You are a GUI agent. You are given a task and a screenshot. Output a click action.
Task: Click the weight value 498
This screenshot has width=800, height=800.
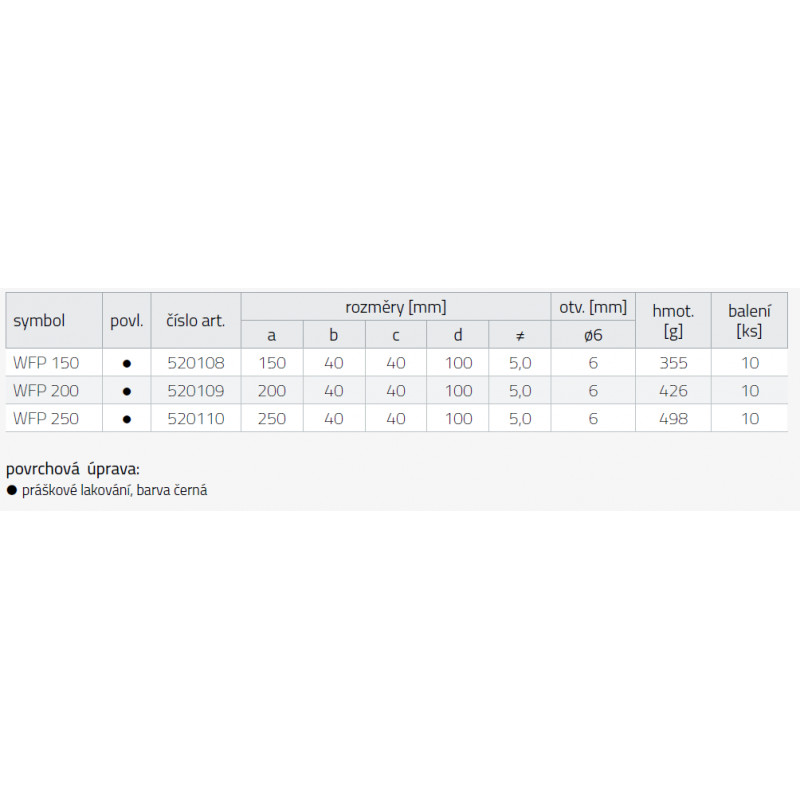coord(673,419)
